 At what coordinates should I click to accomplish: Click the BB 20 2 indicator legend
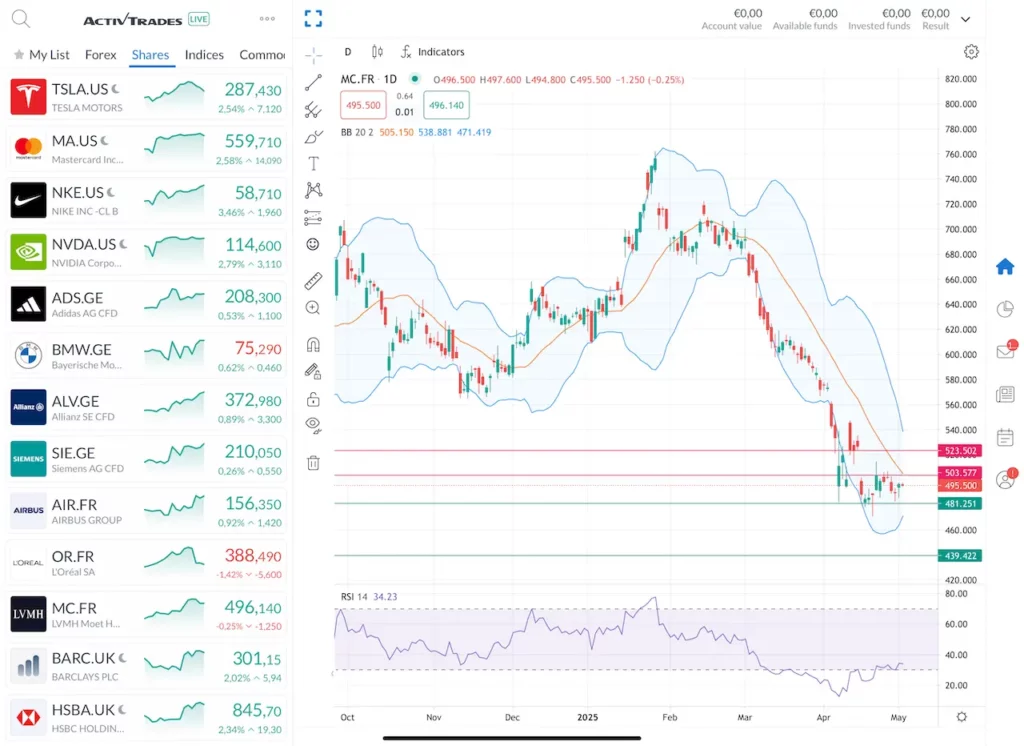tap(357, 132)
